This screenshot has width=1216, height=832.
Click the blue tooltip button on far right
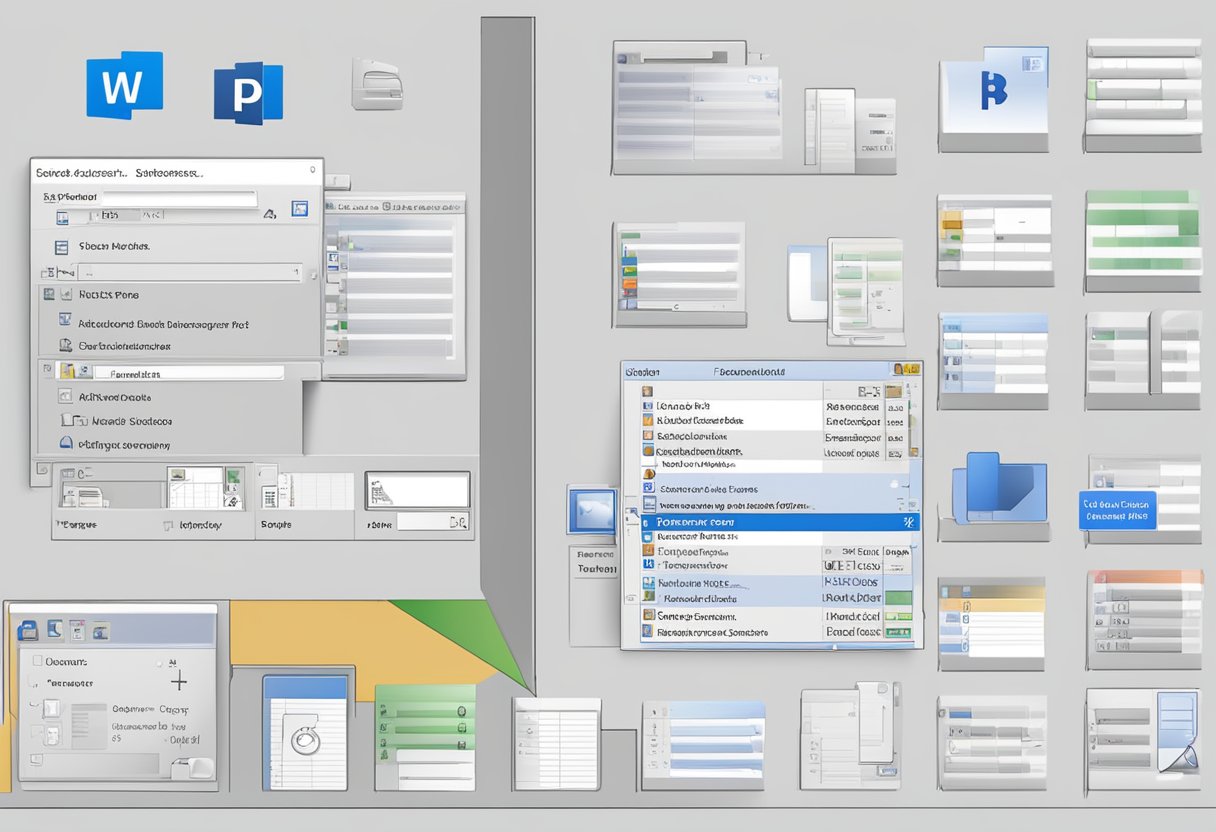[x=1117, y=510]
